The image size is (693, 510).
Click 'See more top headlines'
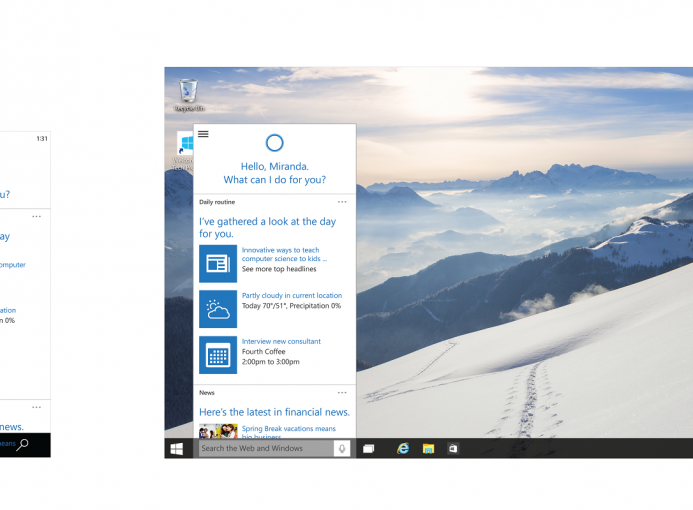(x=279, y=269)
